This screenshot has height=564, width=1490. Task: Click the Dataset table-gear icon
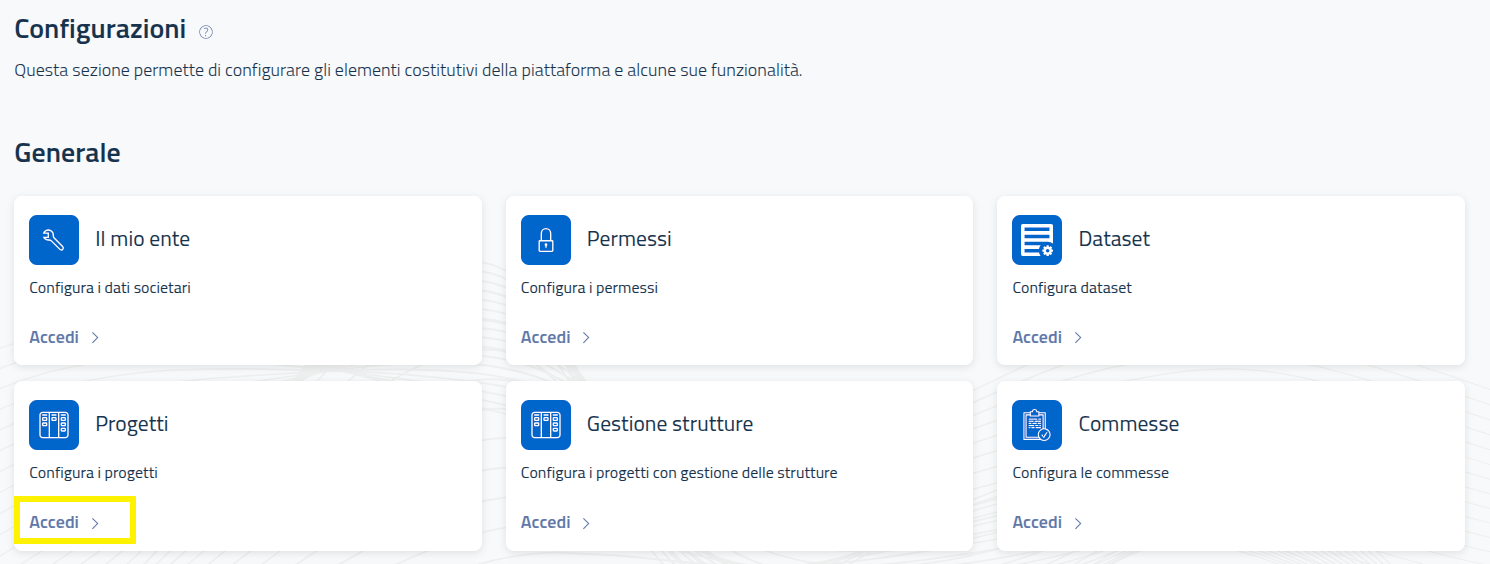pos(1037,240)
